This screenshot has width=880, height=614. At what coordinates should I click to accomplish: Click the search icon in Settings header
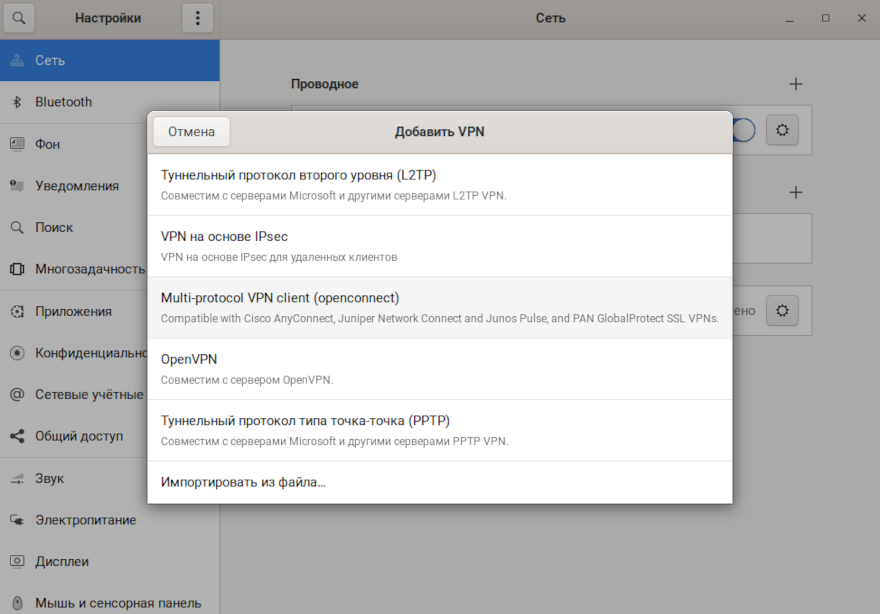pyautogui.click(x=19, y=18)
